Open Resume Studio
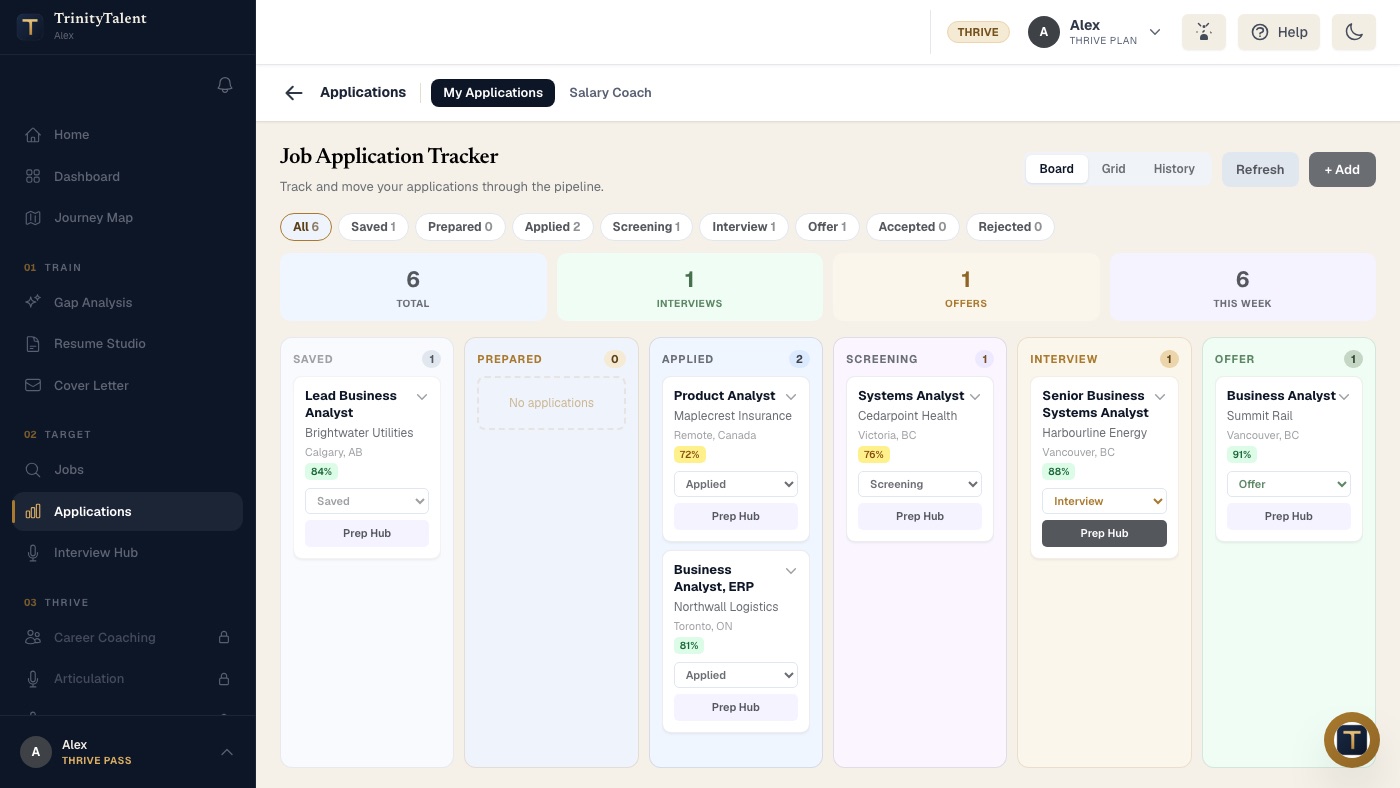Image resolution: width=1400 pixels, height=788 pixels. click(128, 343)
